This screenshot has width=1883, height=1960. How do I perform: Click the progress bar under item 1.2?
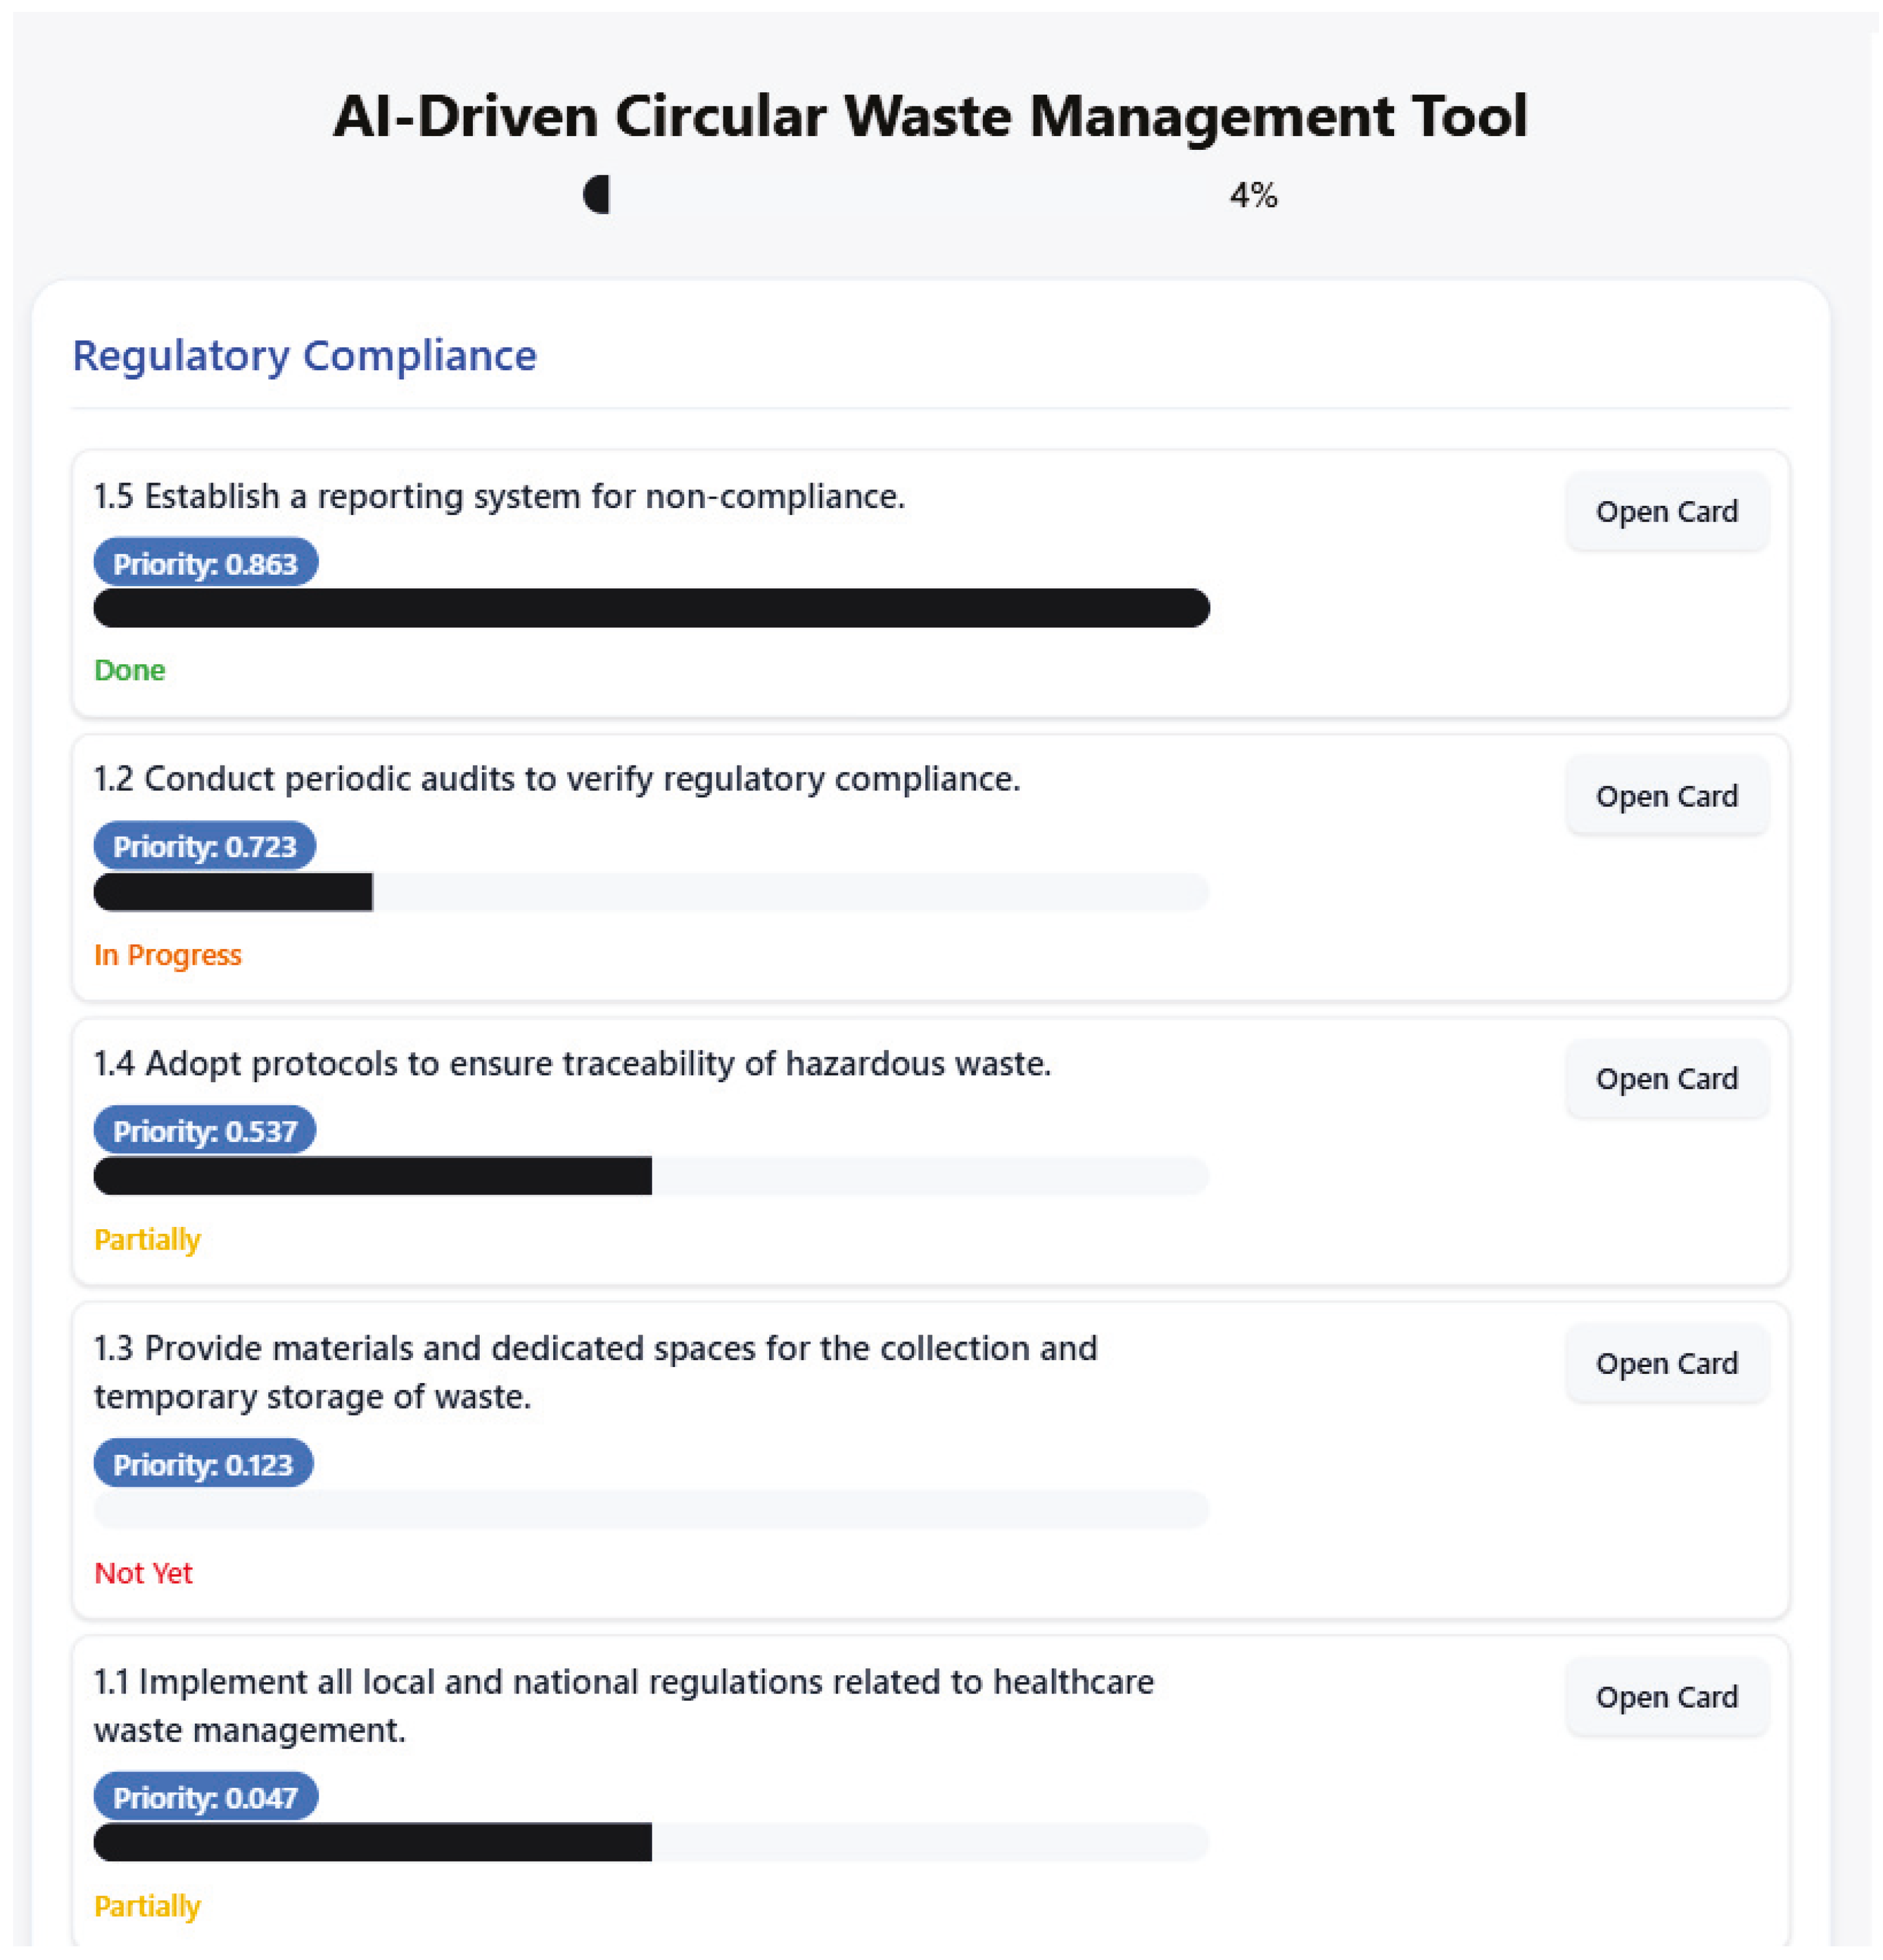[651, 892]
